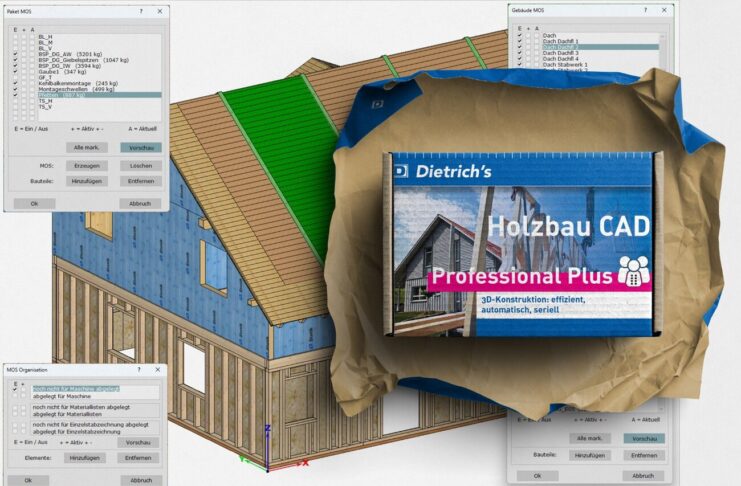Toggle E checkbox for Dach in Gebäude MOS

520,35
